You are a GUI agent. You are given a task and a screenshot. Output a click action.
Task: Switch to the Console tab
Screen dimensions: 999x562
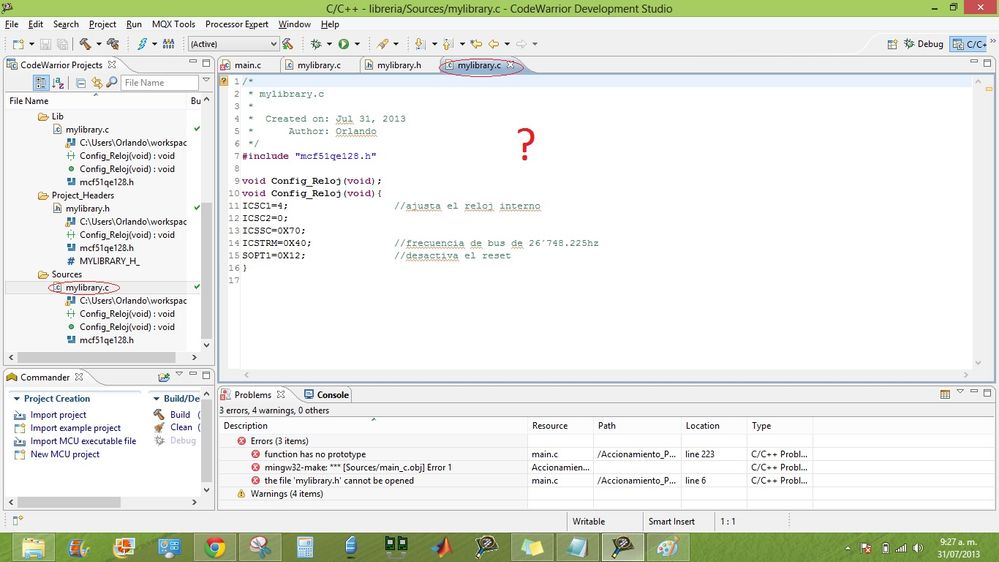click(x=326, y=394)
